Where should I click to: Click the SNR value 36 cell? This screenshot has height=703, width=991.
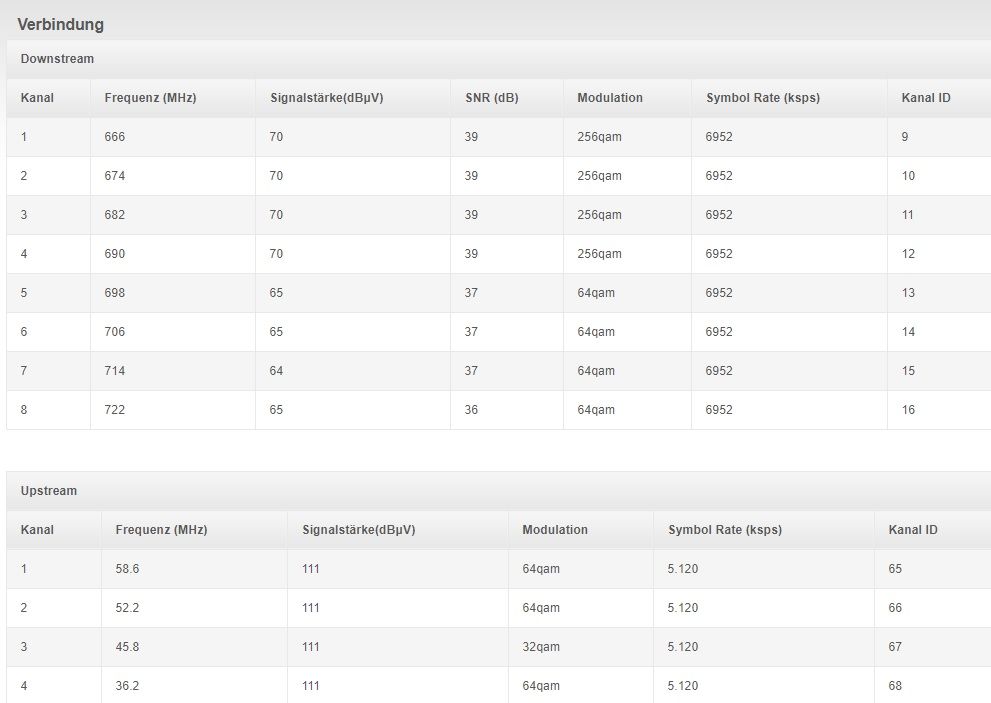471,410
